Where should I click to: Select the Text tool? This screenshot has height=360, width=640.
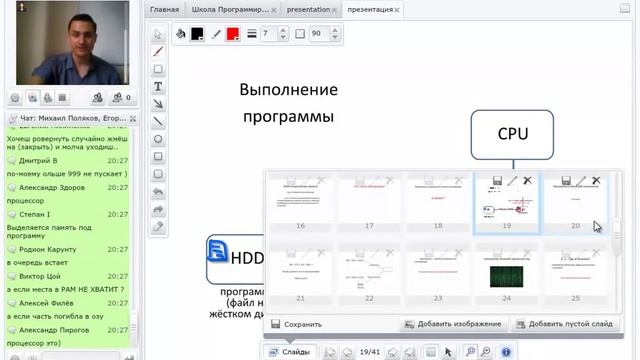click(x=158, y=87)
